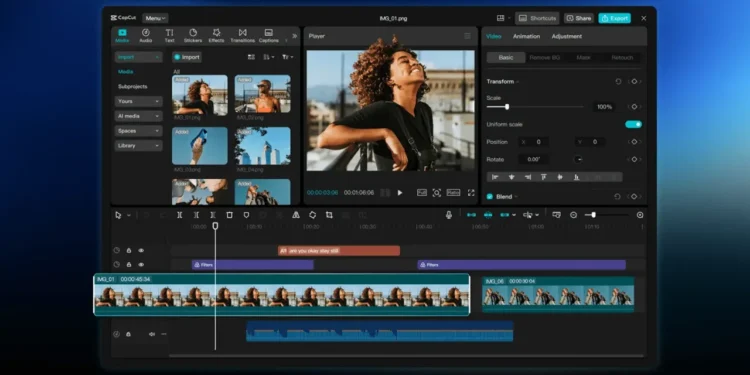Viewport: 750px width, 375px height.
Task: Toggle the auto snapping link button
Action: pyautogui.click(x=488, y=215)
